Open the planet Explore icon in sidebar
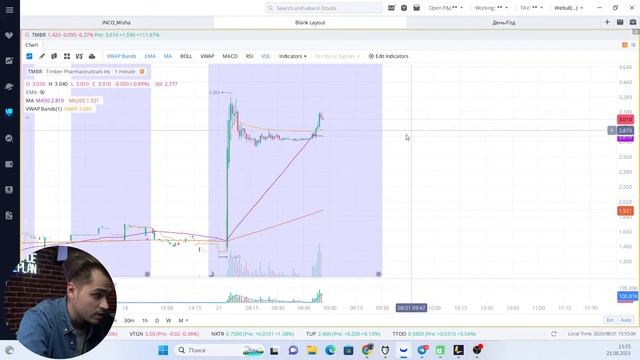The height and width of the screenshot is (360, 640). click(9, 87)
